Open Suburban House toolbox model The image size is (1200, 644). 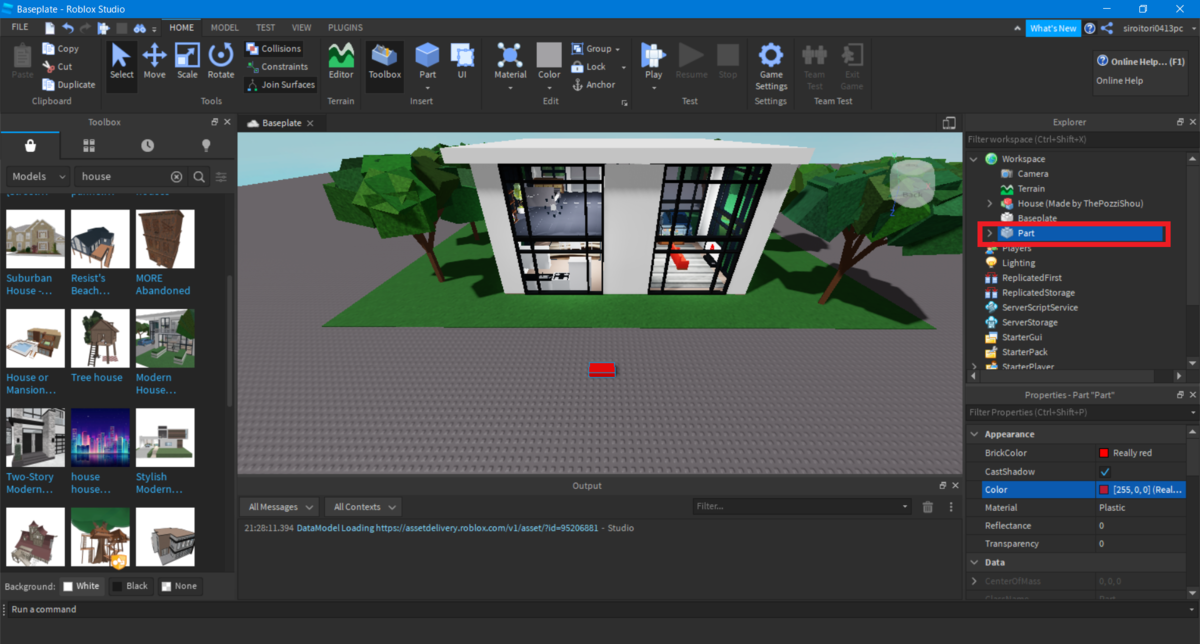[x=35, y=251]
